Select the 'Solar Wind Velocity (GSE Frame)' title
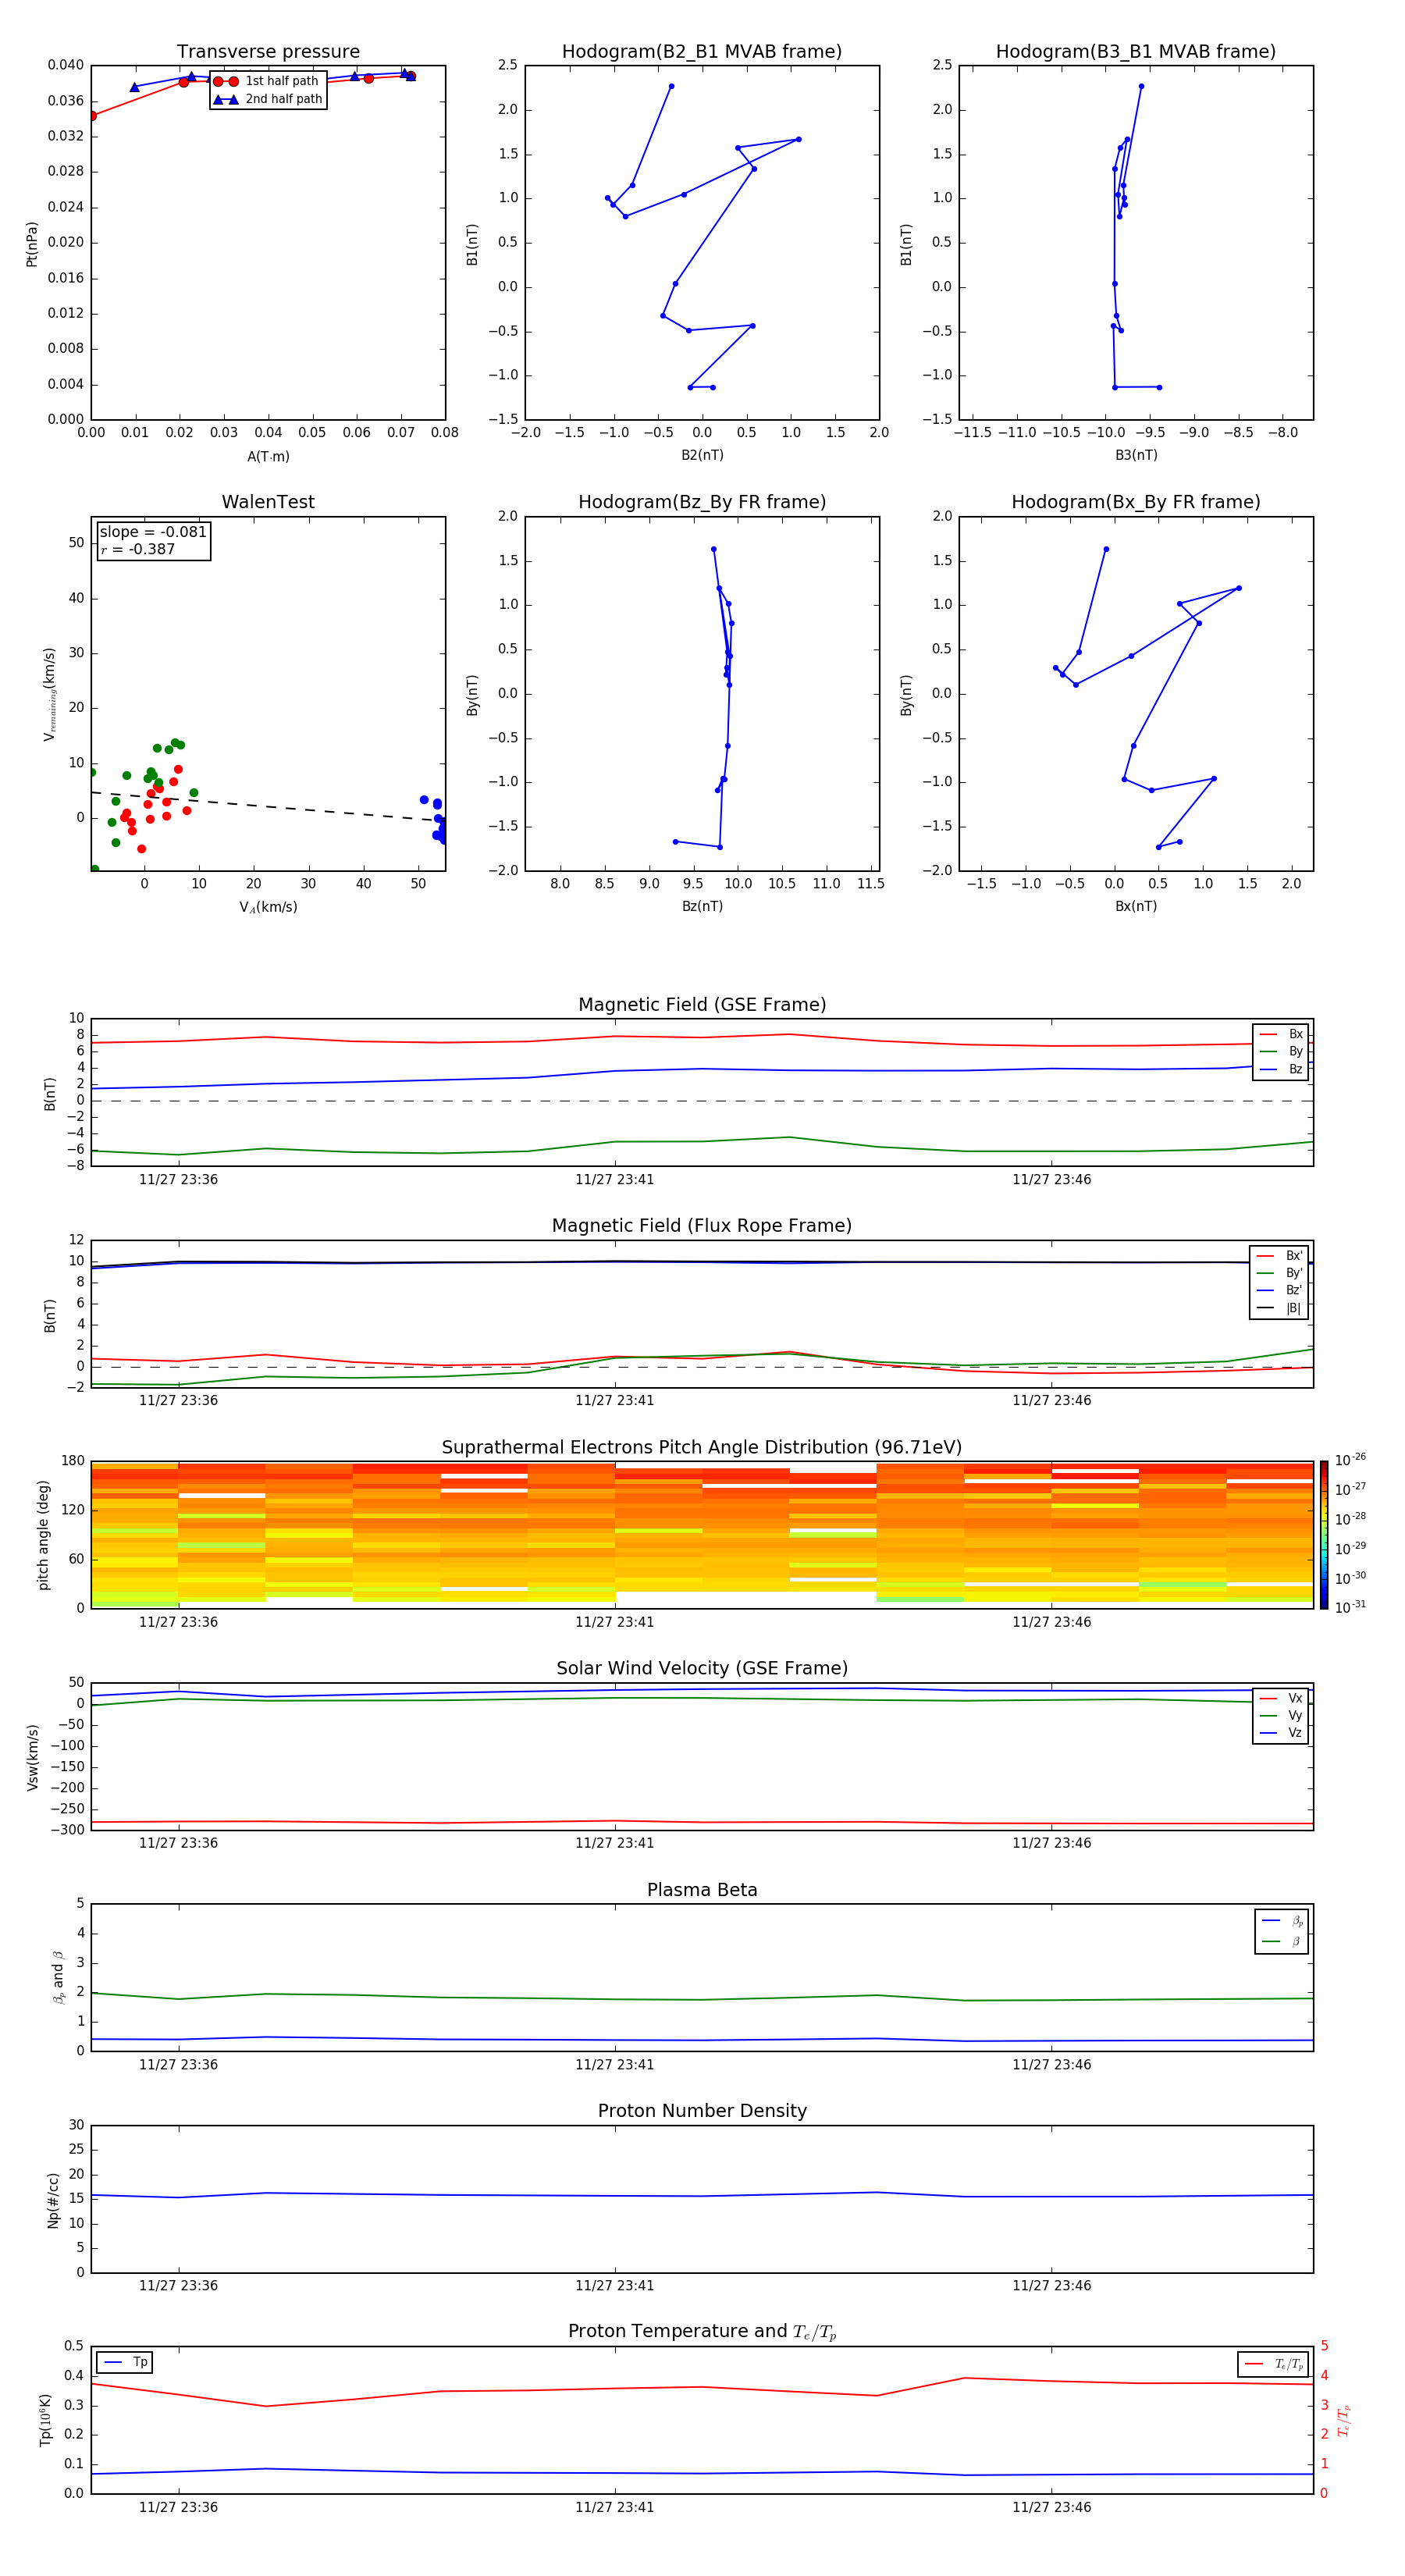Screen dimensions: 1405x2576 click(x=702, y=1669)
